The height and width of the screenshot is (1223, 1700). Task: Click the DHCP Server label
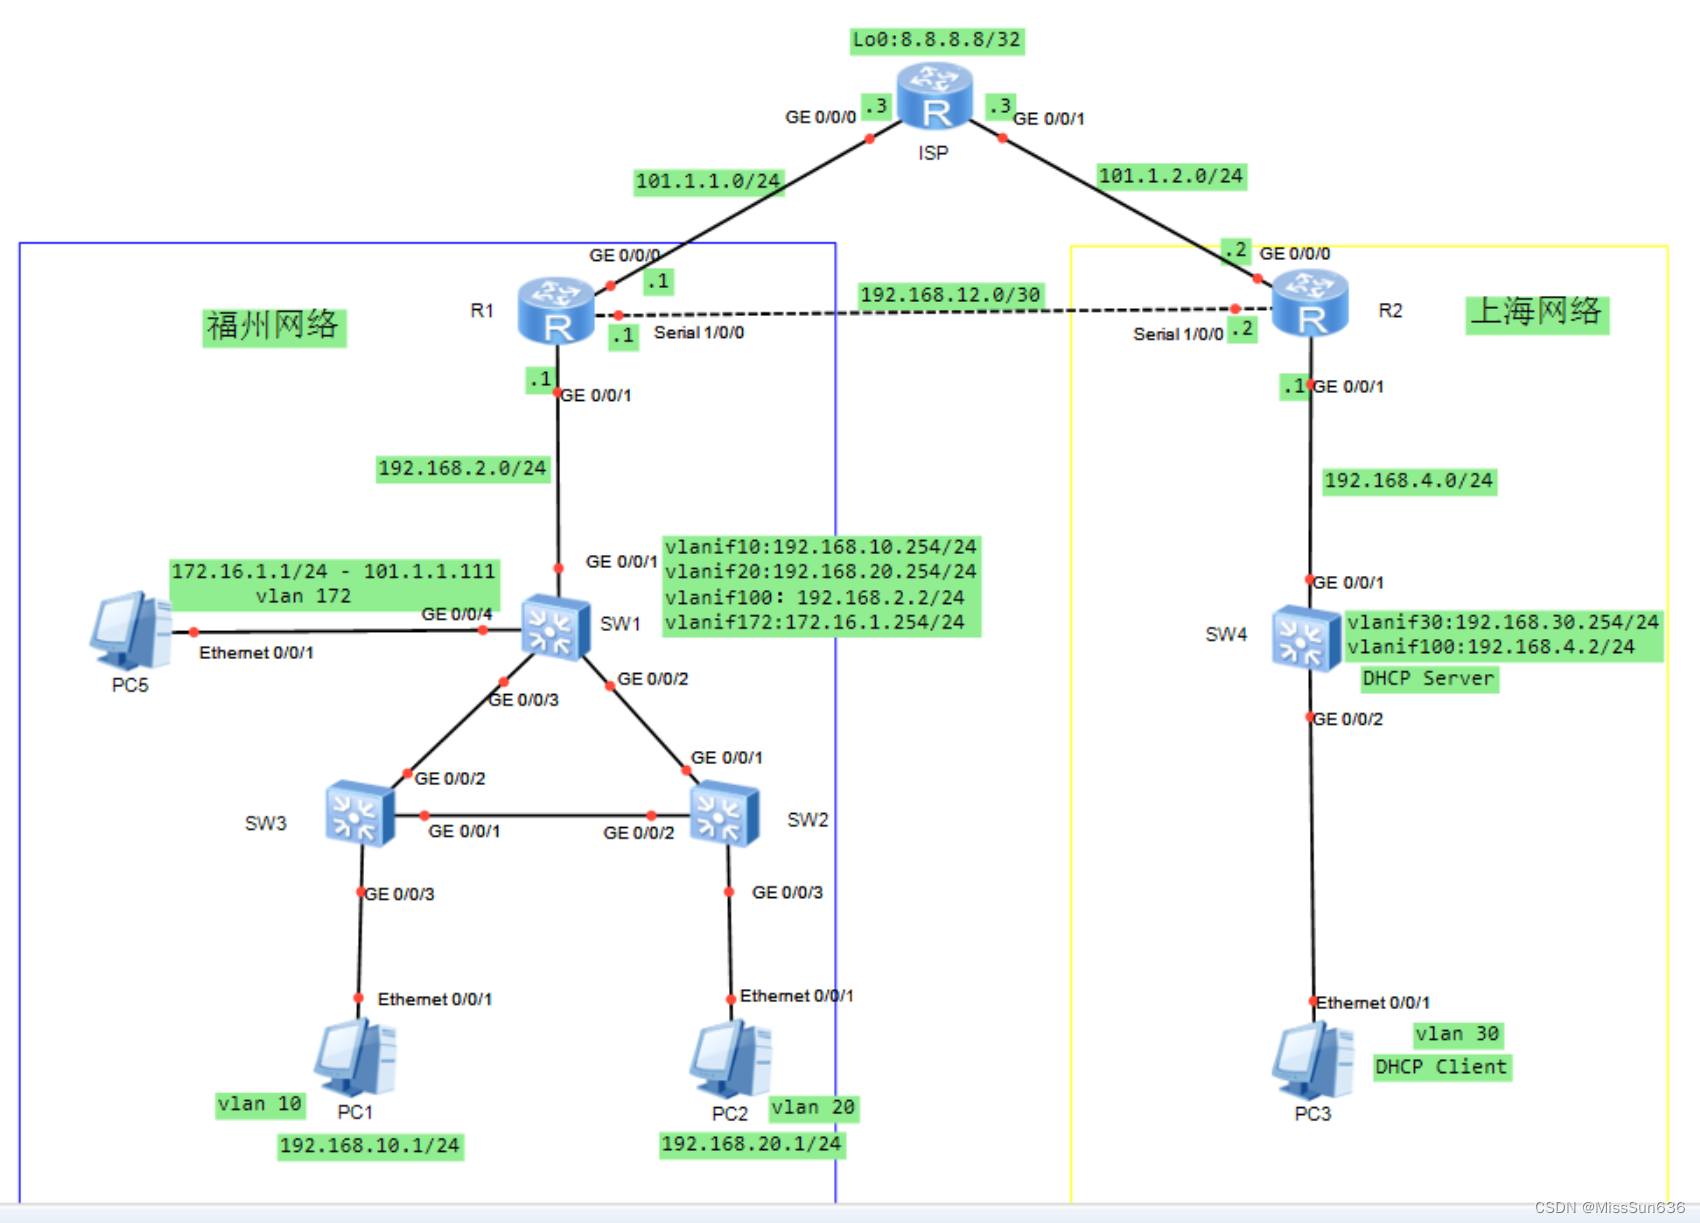coord(1429,679)
